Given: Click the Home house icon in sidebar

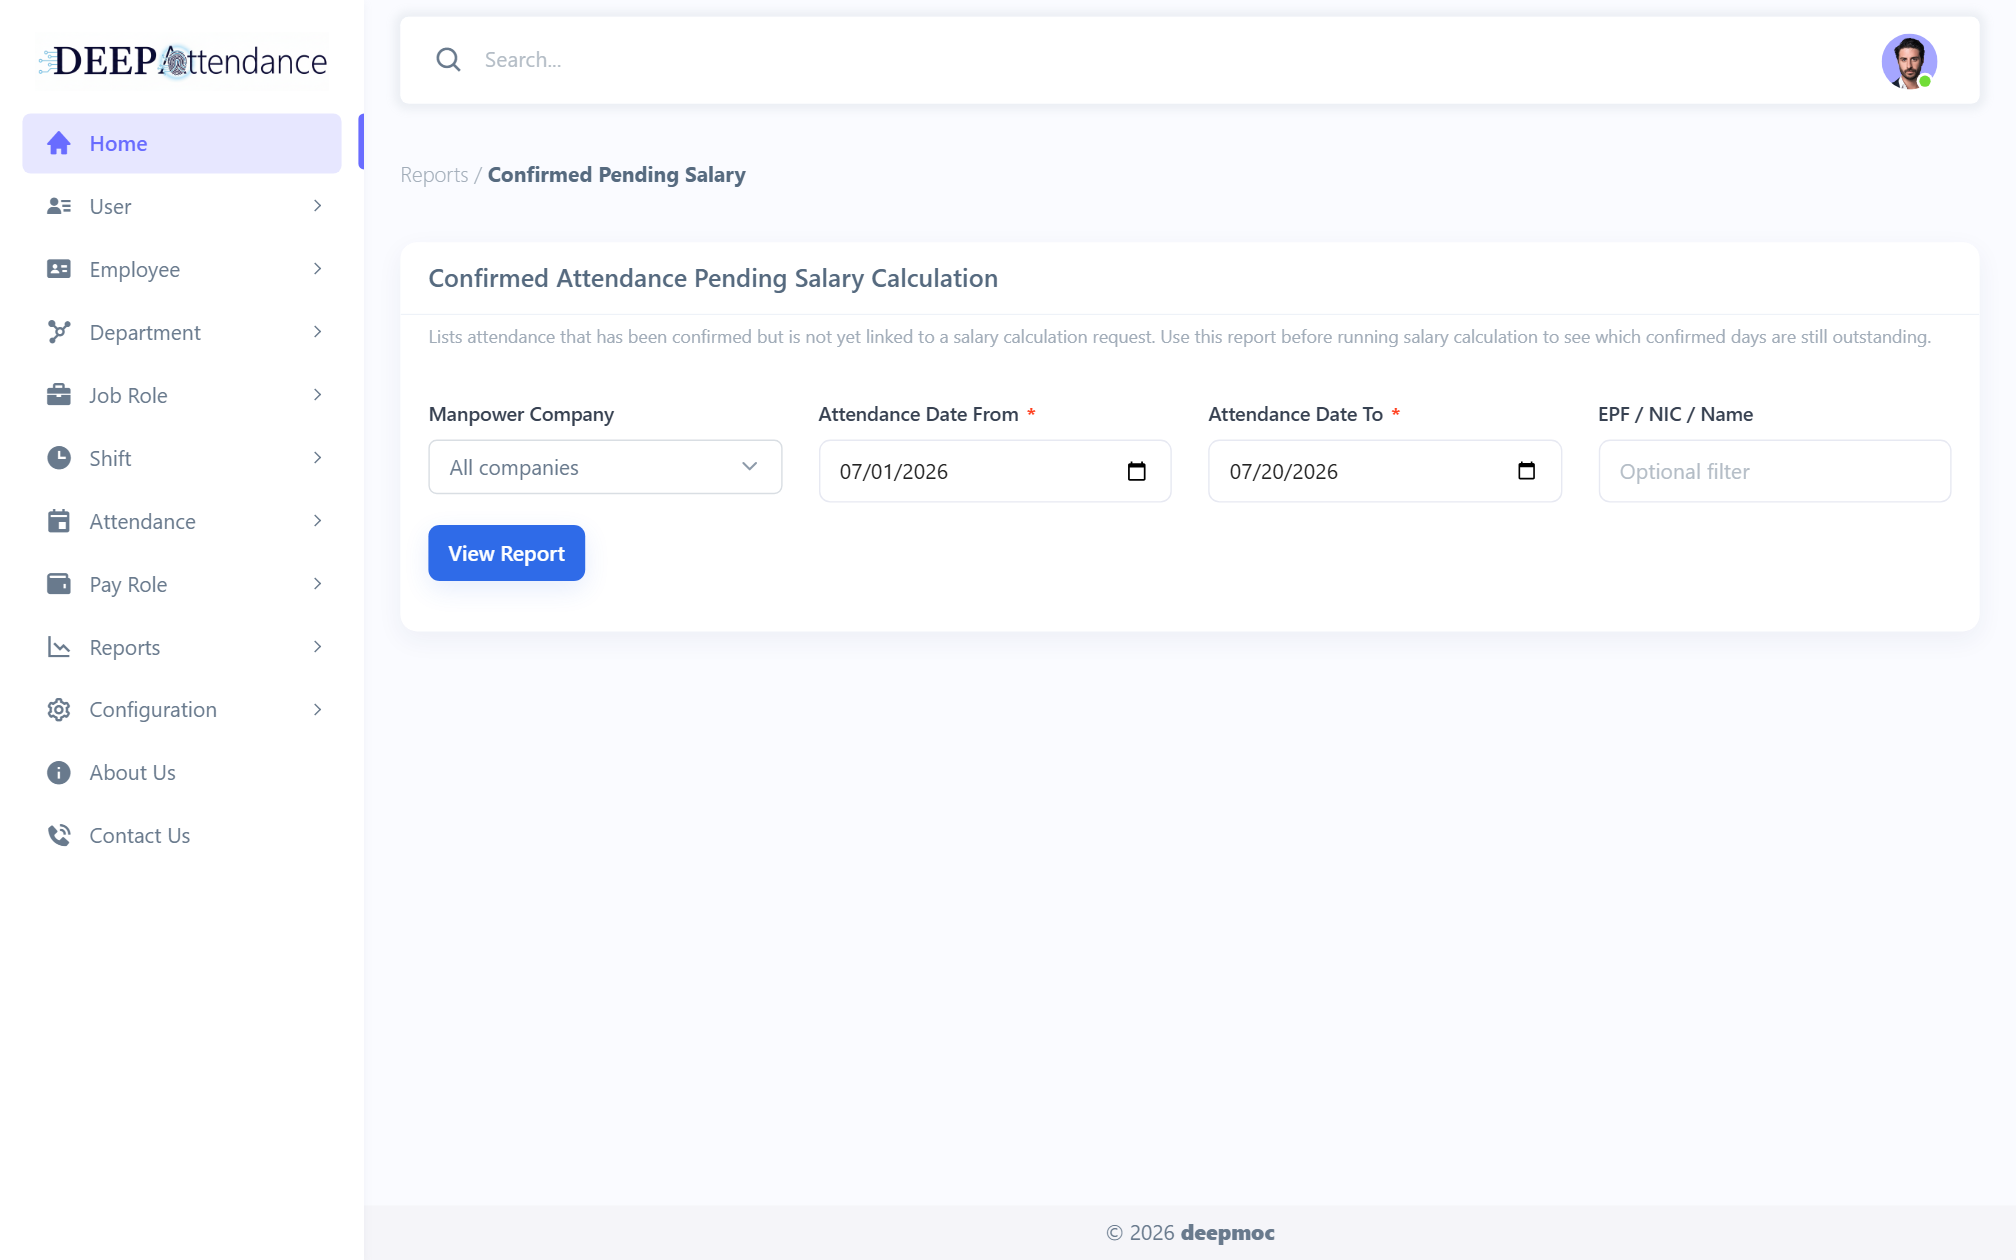Looking at the screenshot, I should [59, 143].
